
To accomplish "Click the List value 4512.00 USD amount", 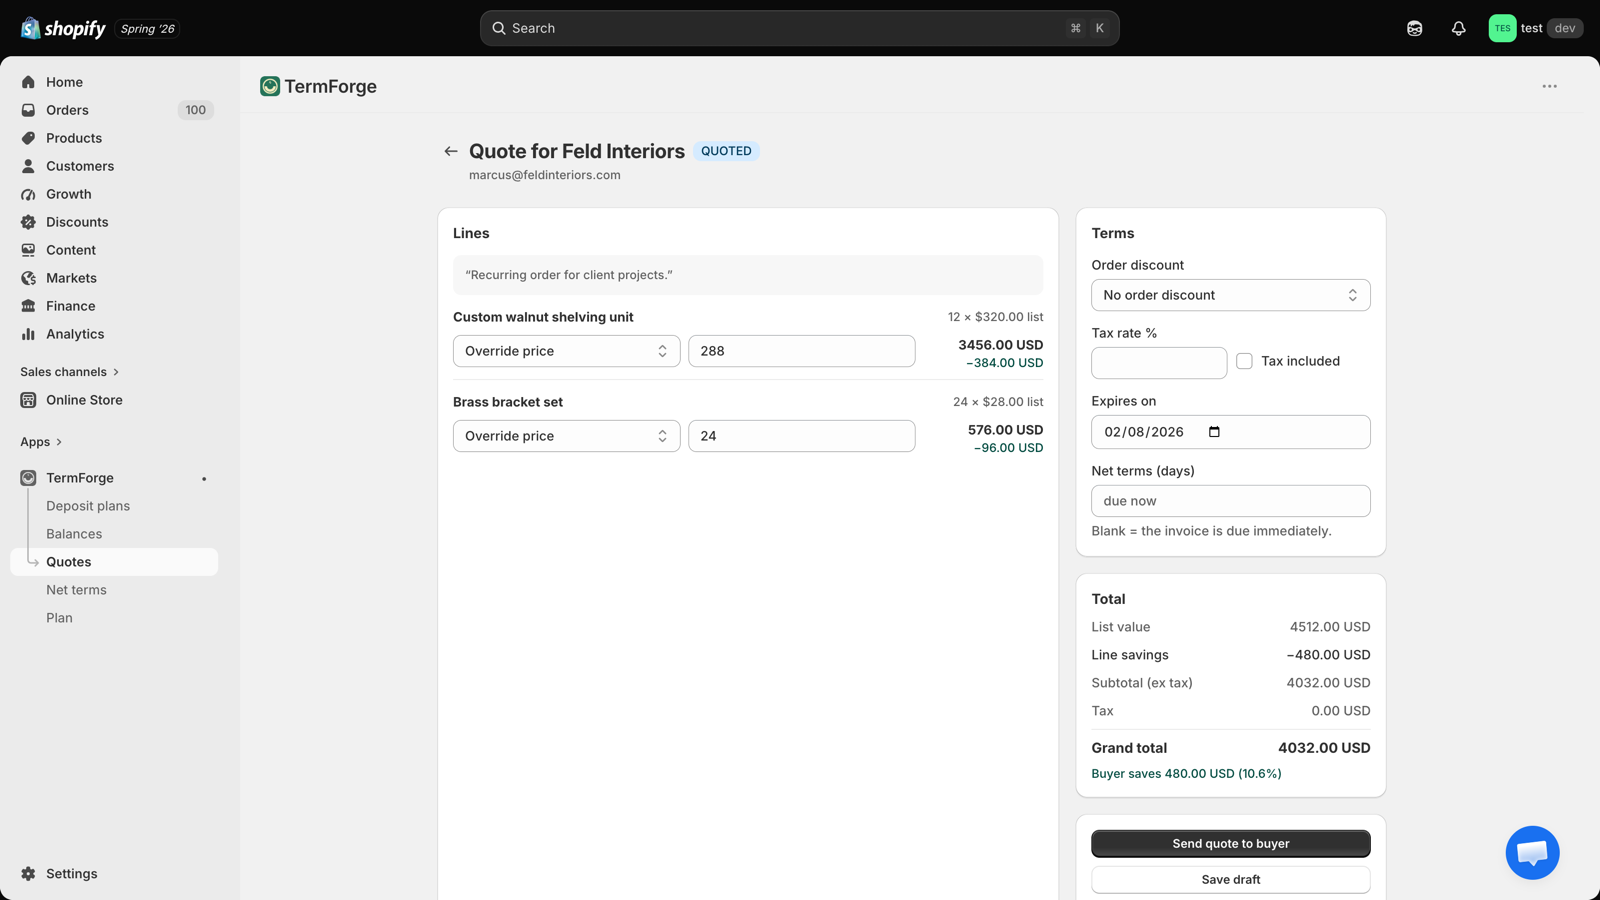I will 1330,627.
